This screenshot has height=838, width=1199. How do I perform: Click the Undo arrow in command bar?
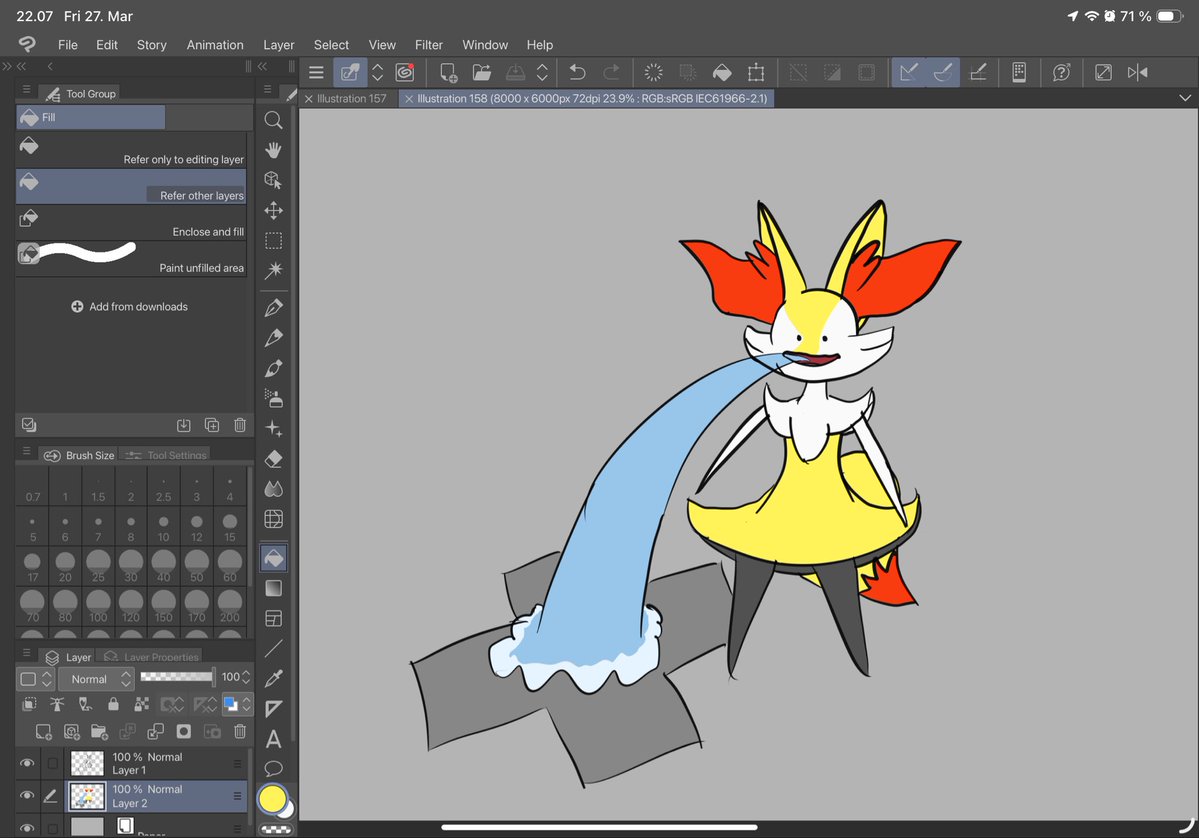click(577, 73)
